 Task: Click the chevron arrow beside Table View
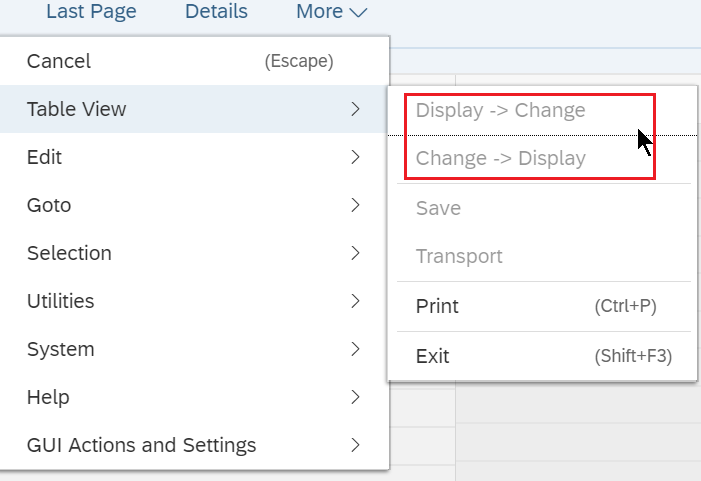[x=355, y=109]
